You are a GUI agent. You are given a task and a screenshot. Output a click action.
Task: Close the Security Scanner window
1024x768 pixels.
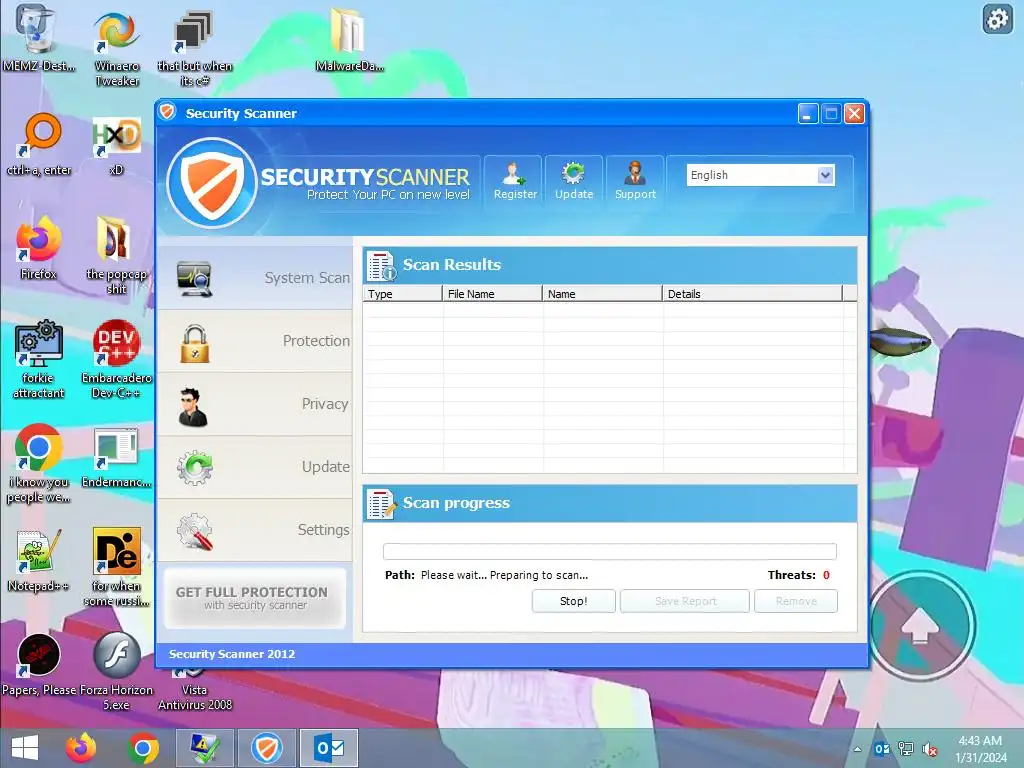pyautogui.click(x=854, y=114)
